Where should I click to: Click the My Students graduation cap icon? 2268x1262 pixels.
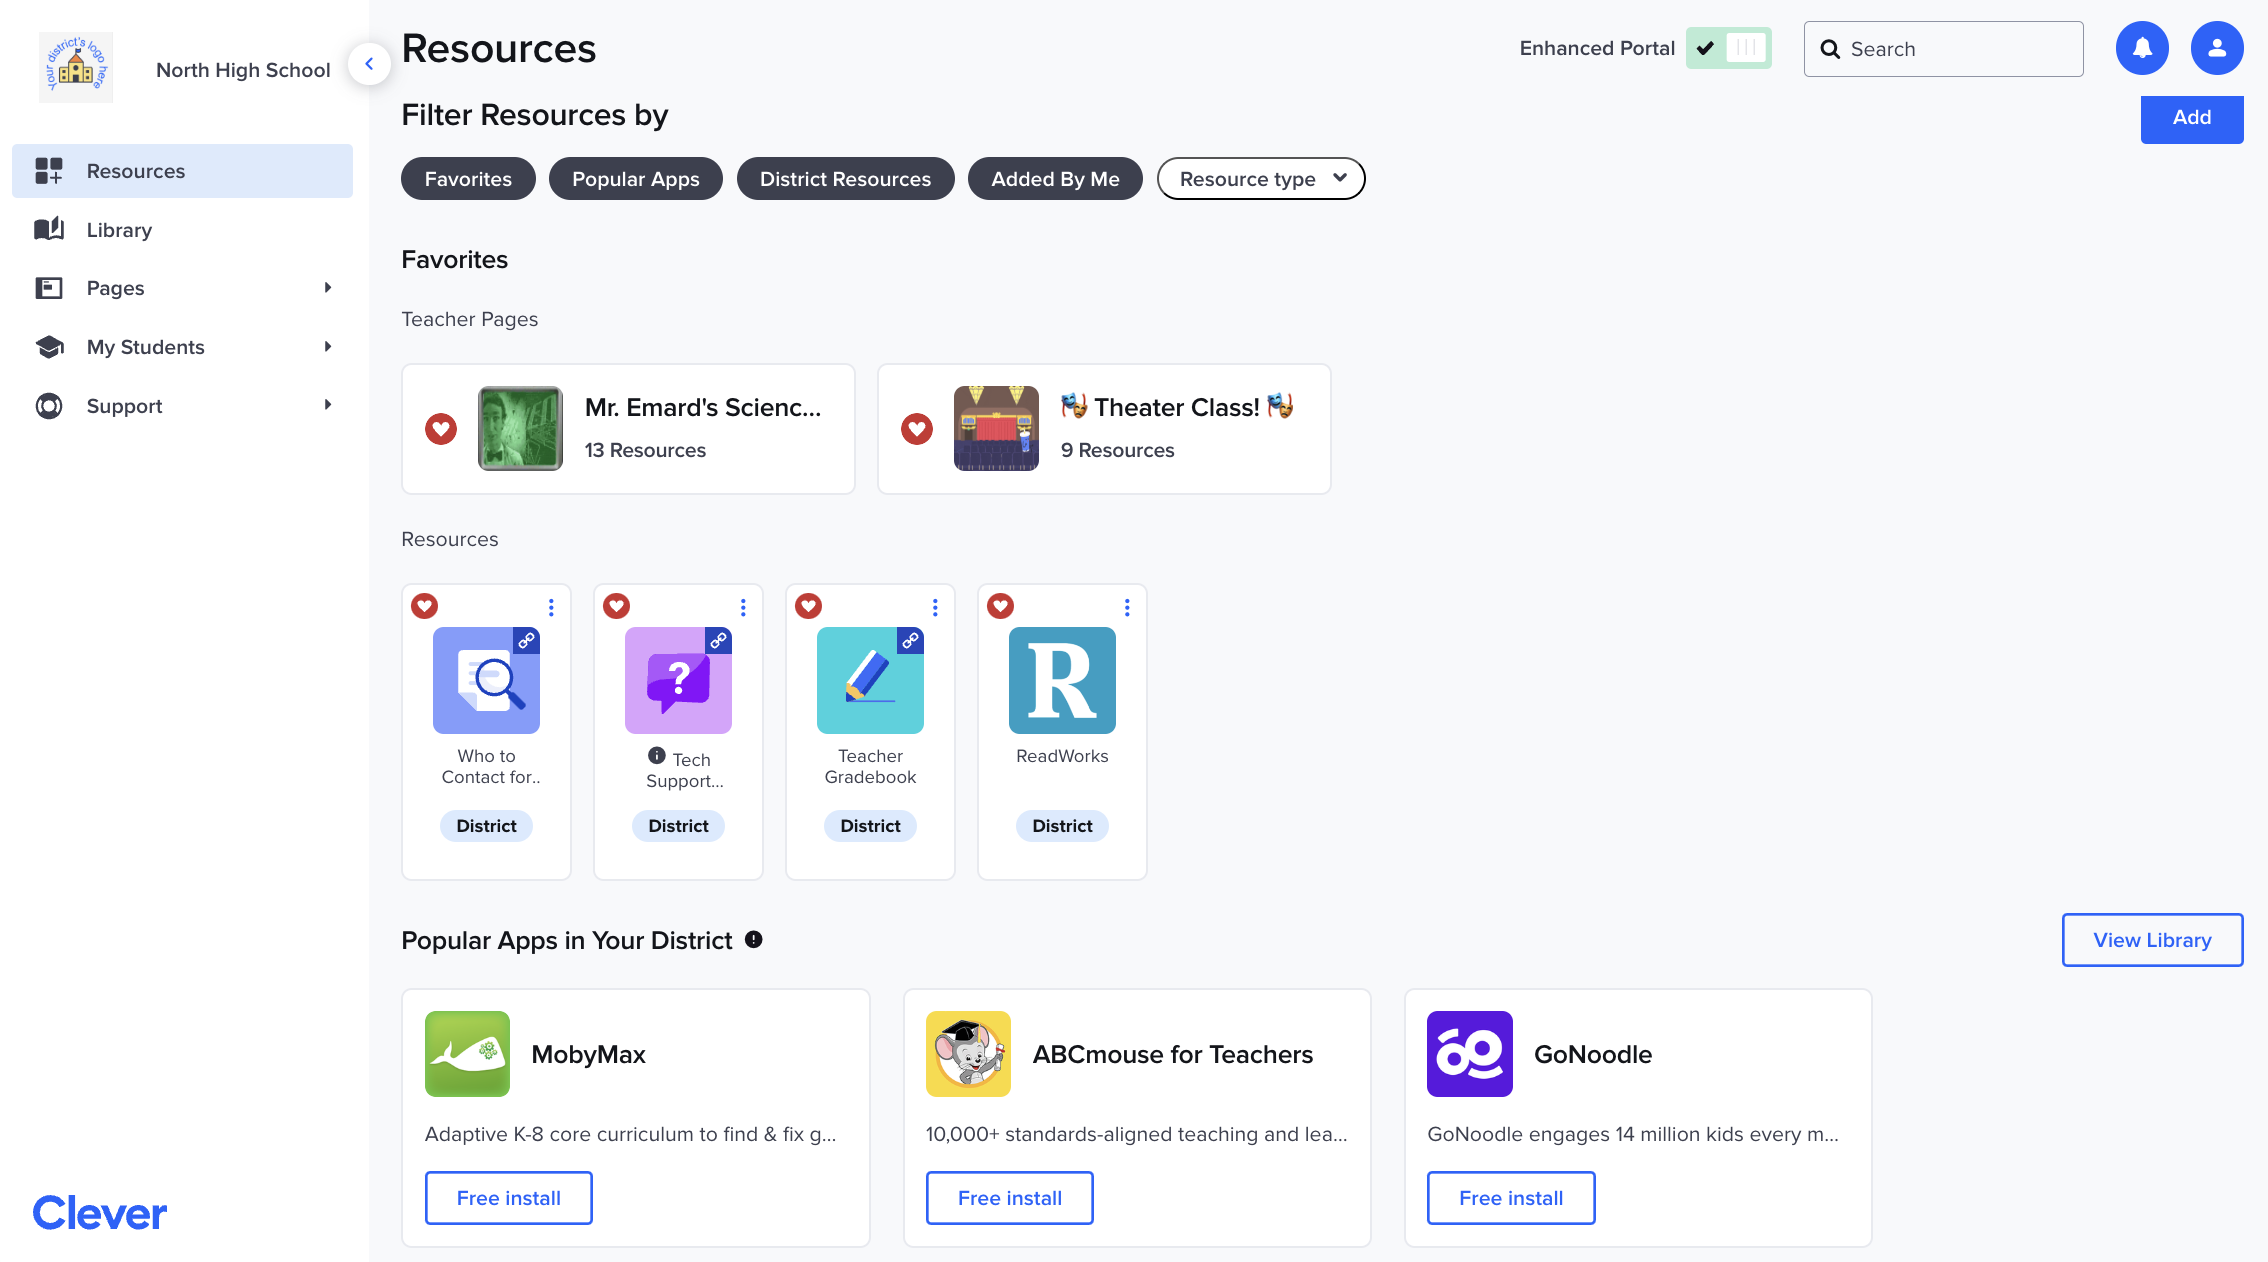48,346
